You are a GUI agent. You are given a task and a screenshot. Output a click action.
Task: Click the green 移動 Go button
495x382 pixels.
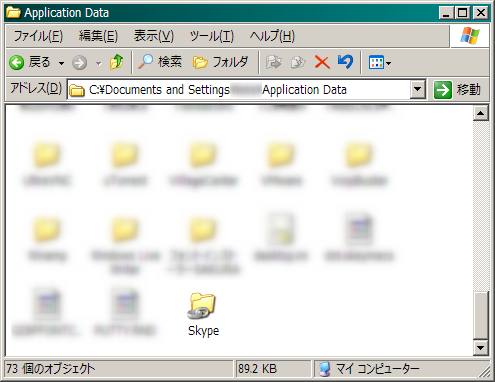coord(457,90)
